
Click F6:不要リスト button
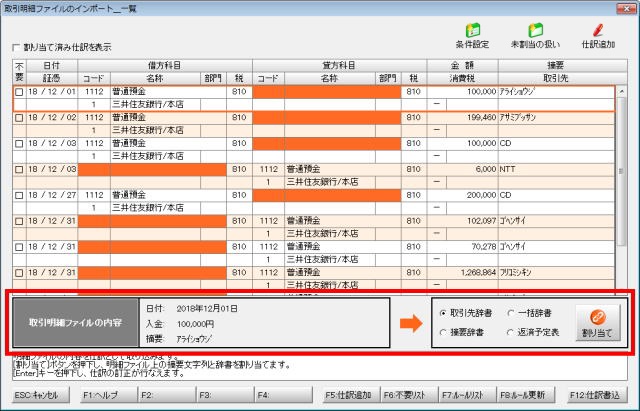tap(409, 395)
